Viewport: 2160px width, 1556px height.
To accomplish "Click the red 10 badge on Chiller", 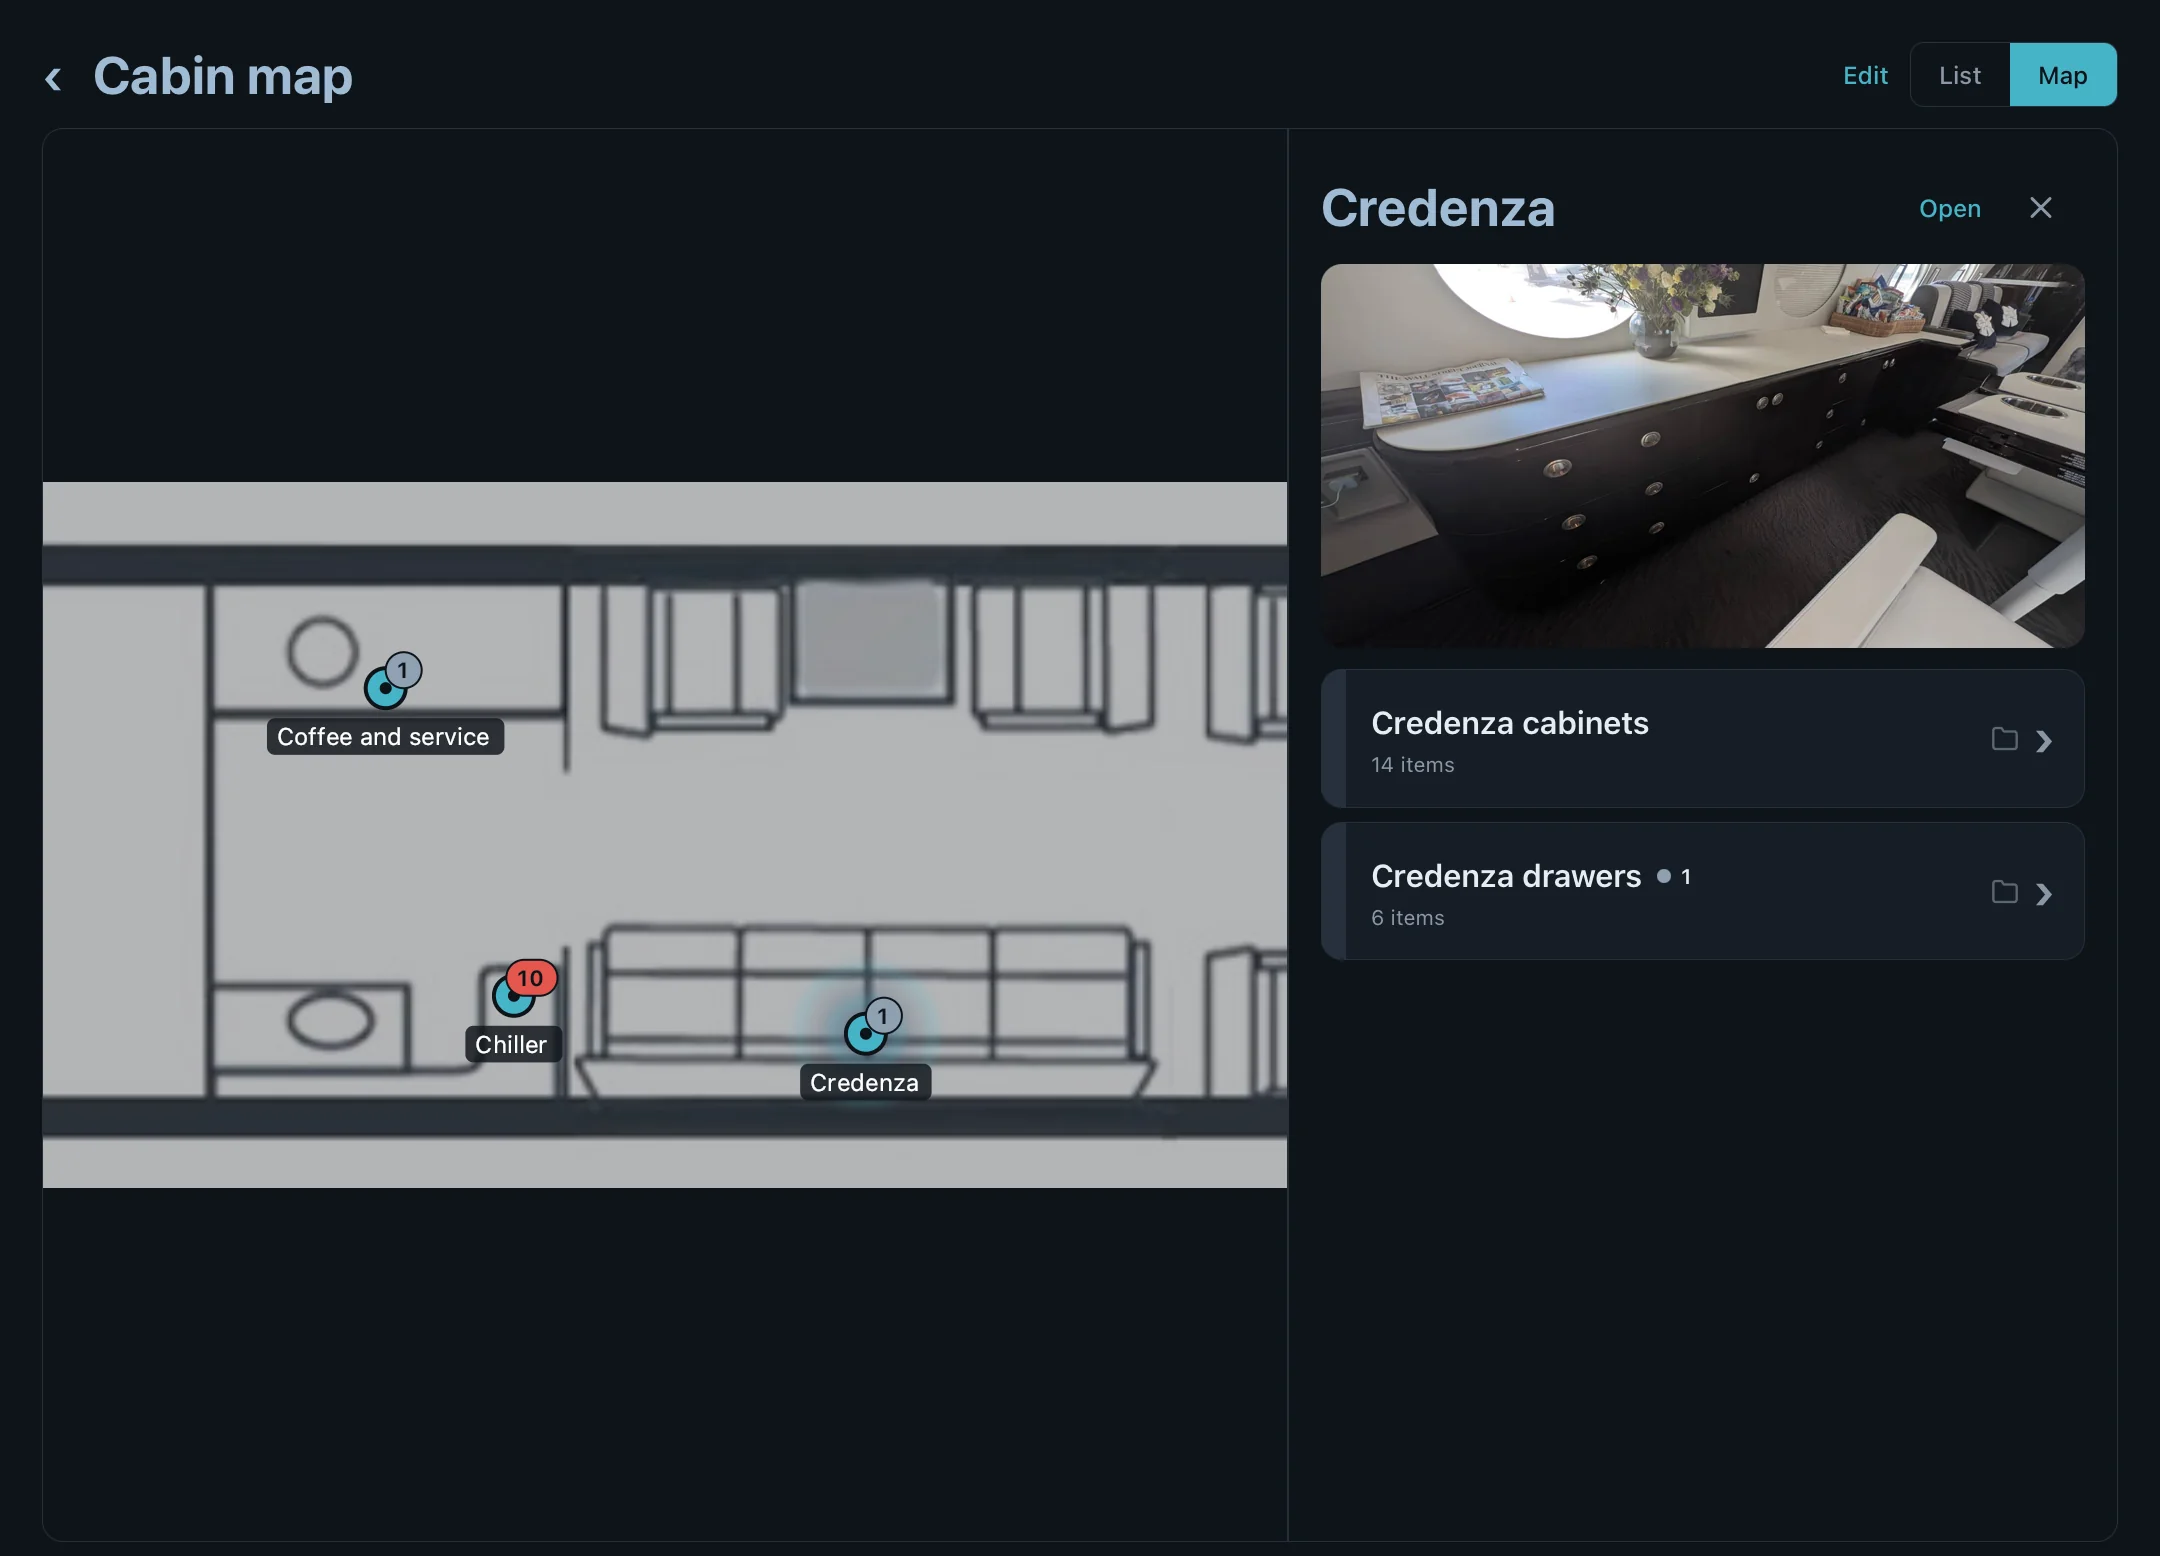I will (x=530, y=978).
